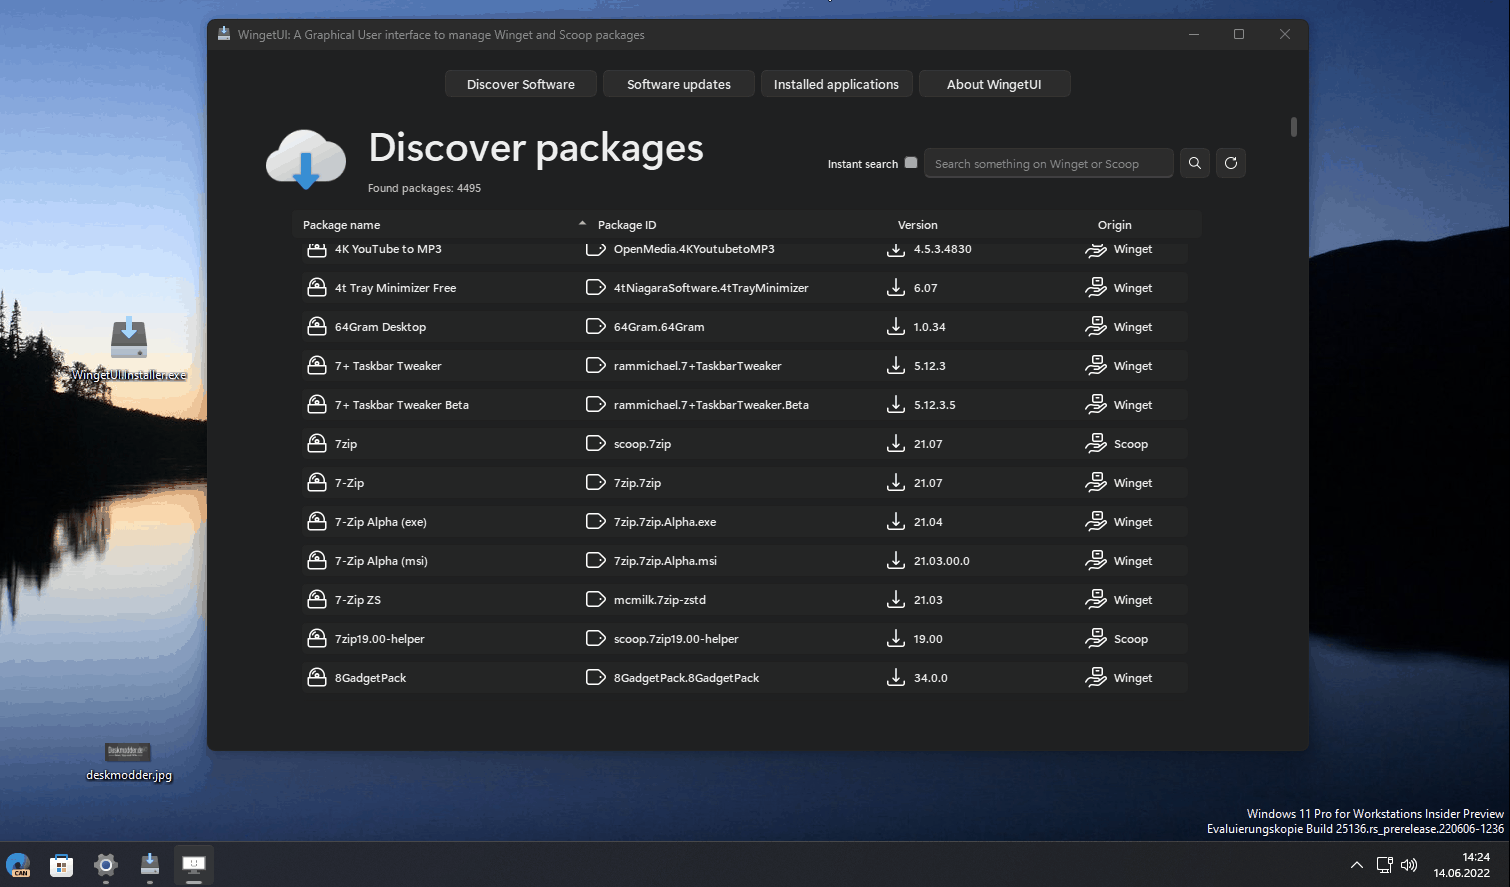Click the 64Gram.64Gram package ID
1510x887 pixels.
pyautogui.click(x=659, y=327)
